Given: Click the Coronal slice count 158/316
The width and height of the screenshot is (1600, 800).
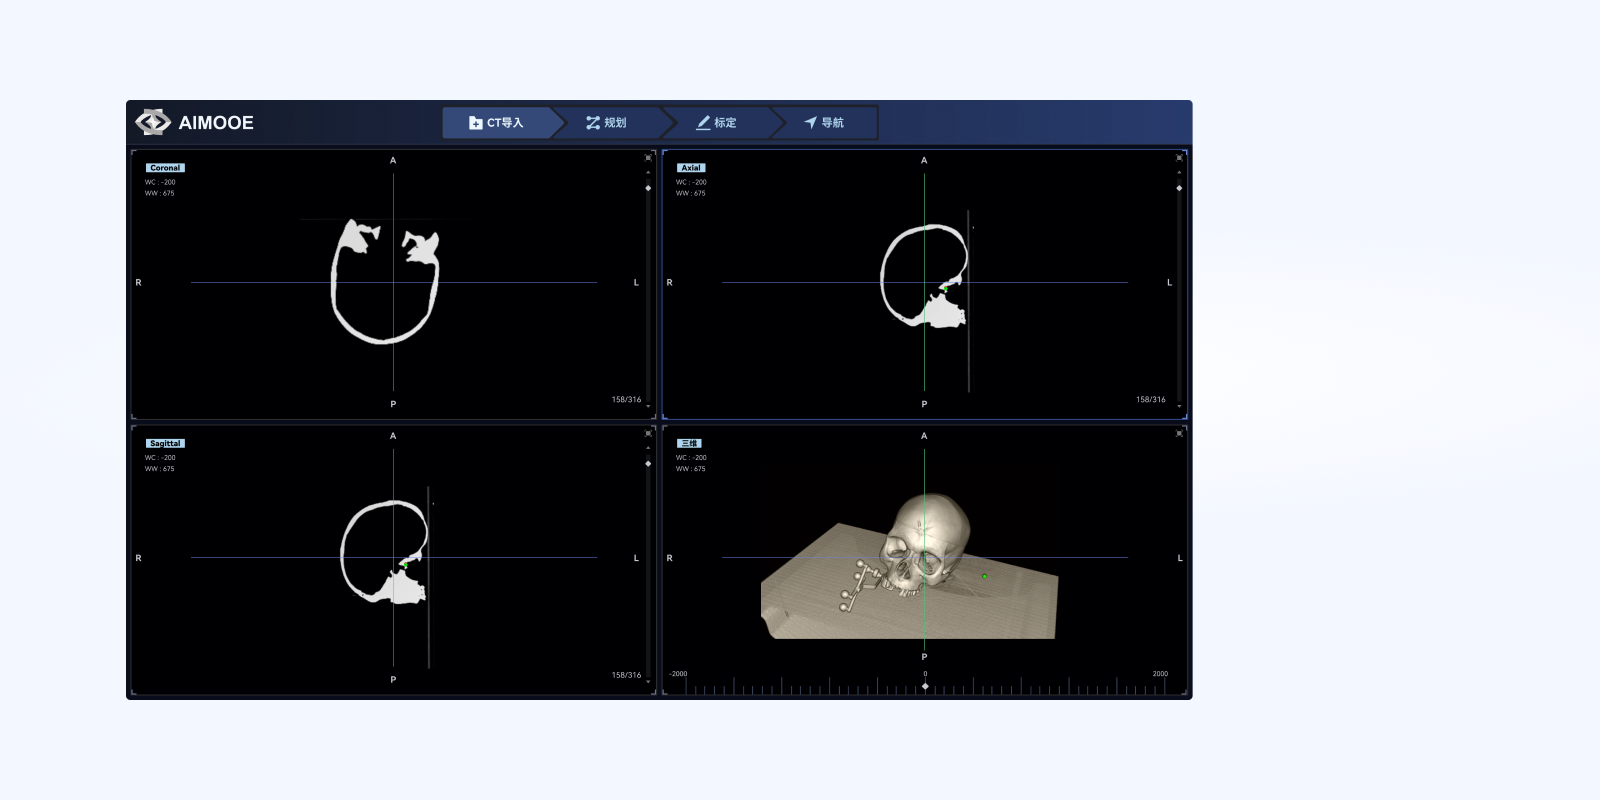Looking at the screenshot, I should click(x=626, y=400).
